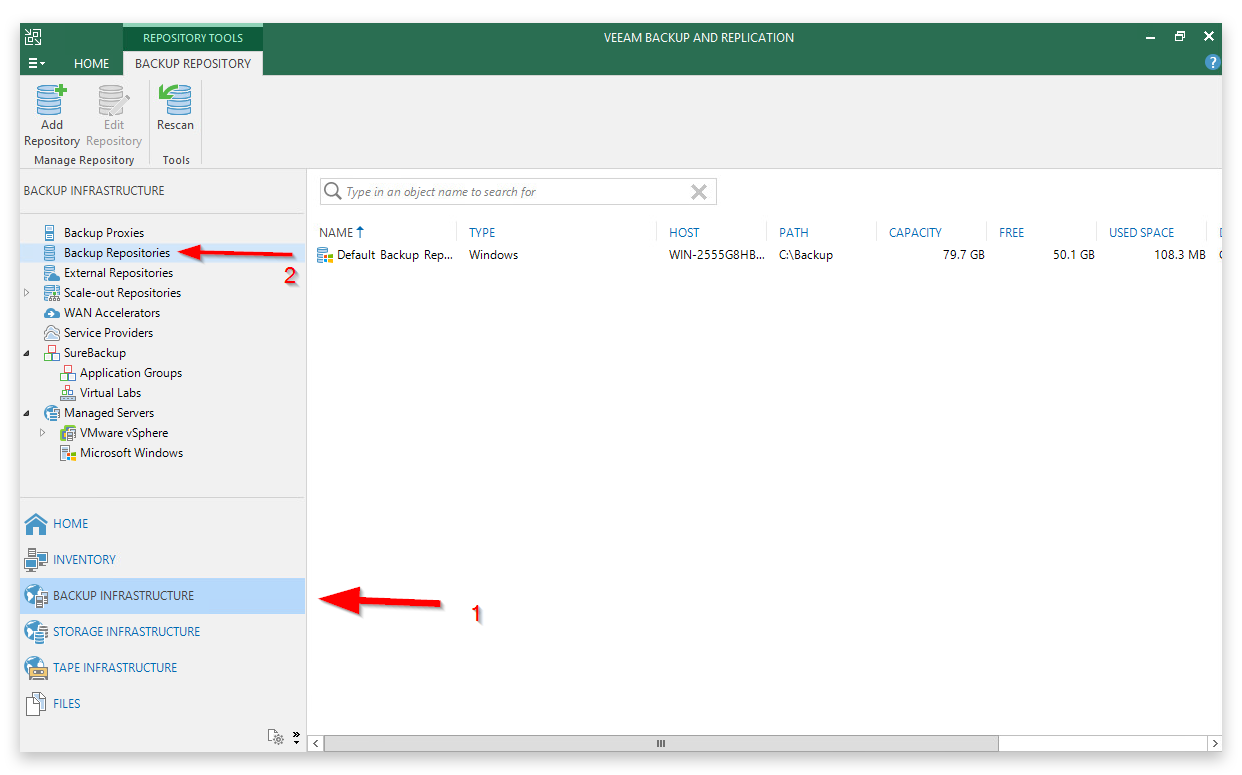The height and width of the screenshot is (775, 1242).
Task: Click the External Repositories tree icon
Action: [x=52, y=273]
